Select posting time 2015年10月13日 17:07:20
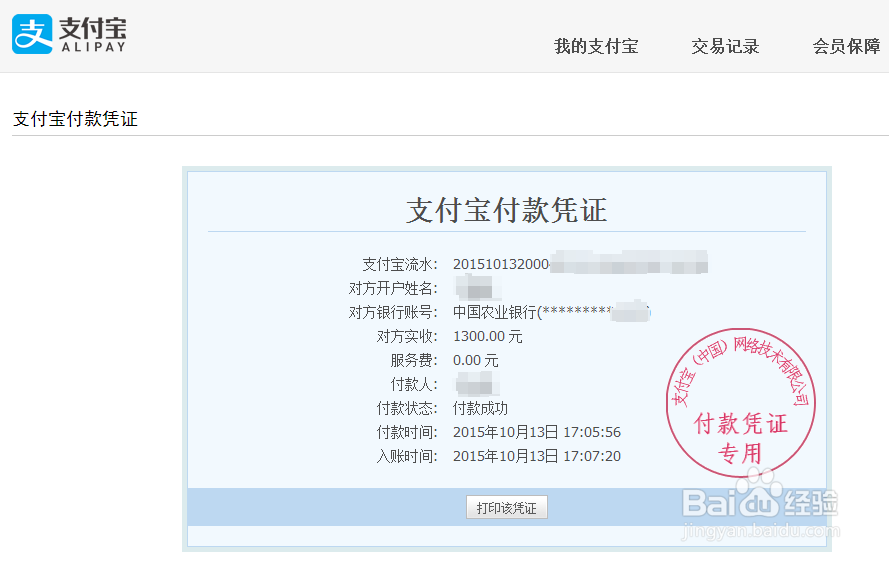 point(536,456)
